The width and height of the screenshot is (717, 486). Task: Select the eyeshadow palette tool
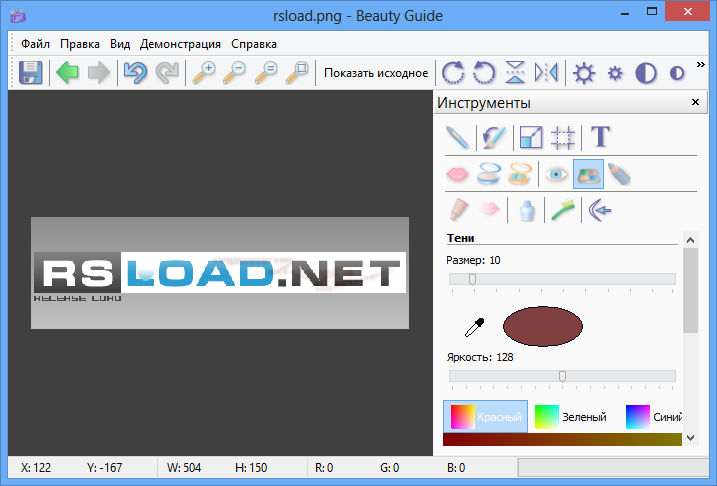pos(588,174)
